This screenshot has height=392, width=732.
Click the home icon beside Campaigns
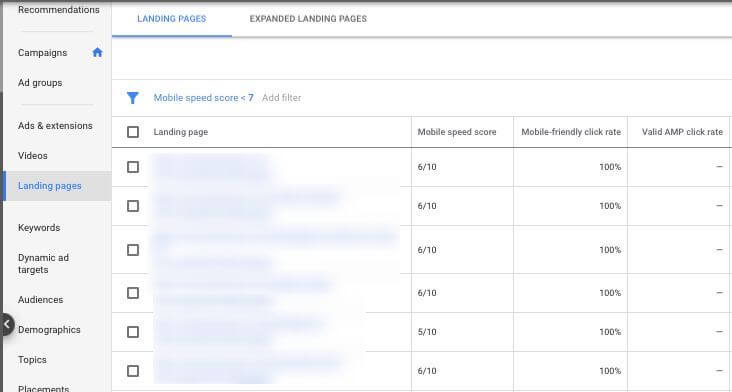click(97, 52)
